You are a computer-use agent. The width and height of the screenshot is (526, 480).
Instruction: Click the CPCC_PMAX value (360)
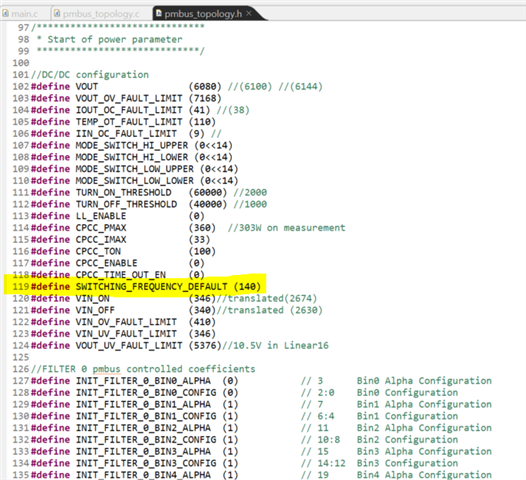point(202,228)
